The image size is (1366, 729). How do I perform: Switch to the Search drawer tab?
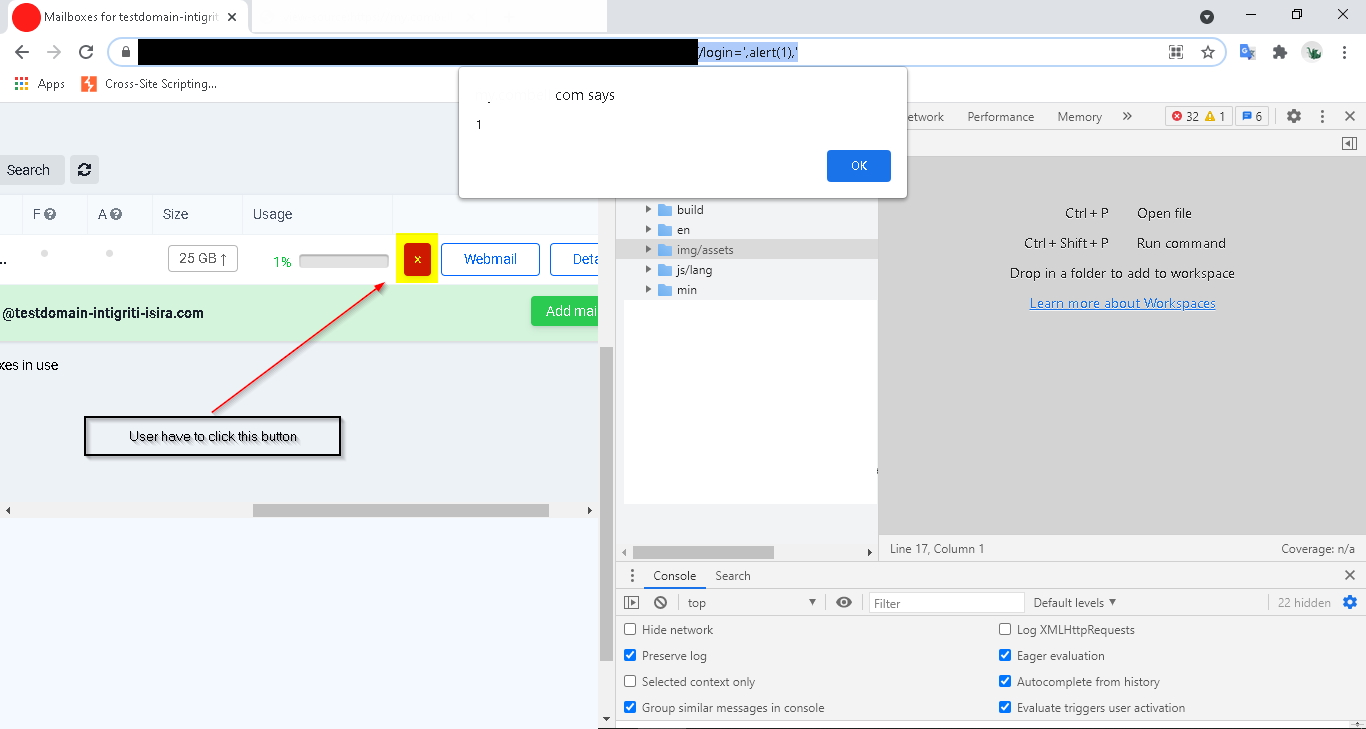[x=732, y=576]
